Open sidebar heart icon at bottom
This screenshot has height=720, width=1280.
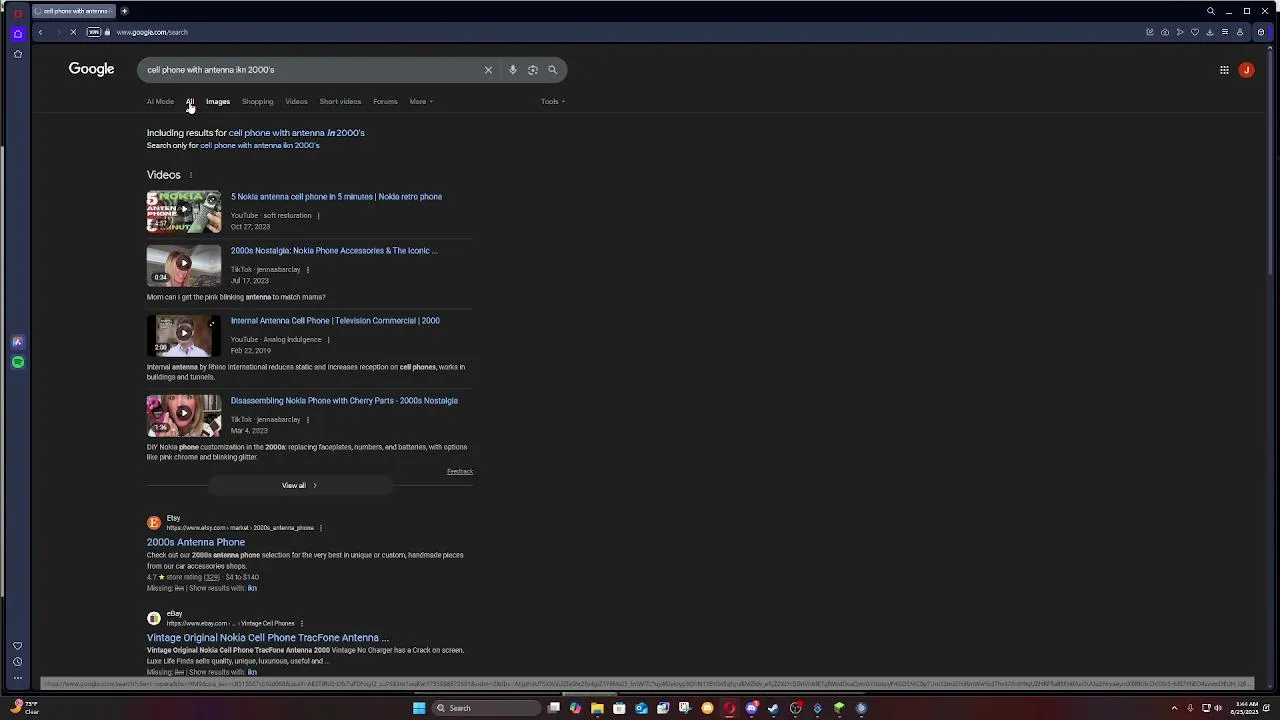17,646
